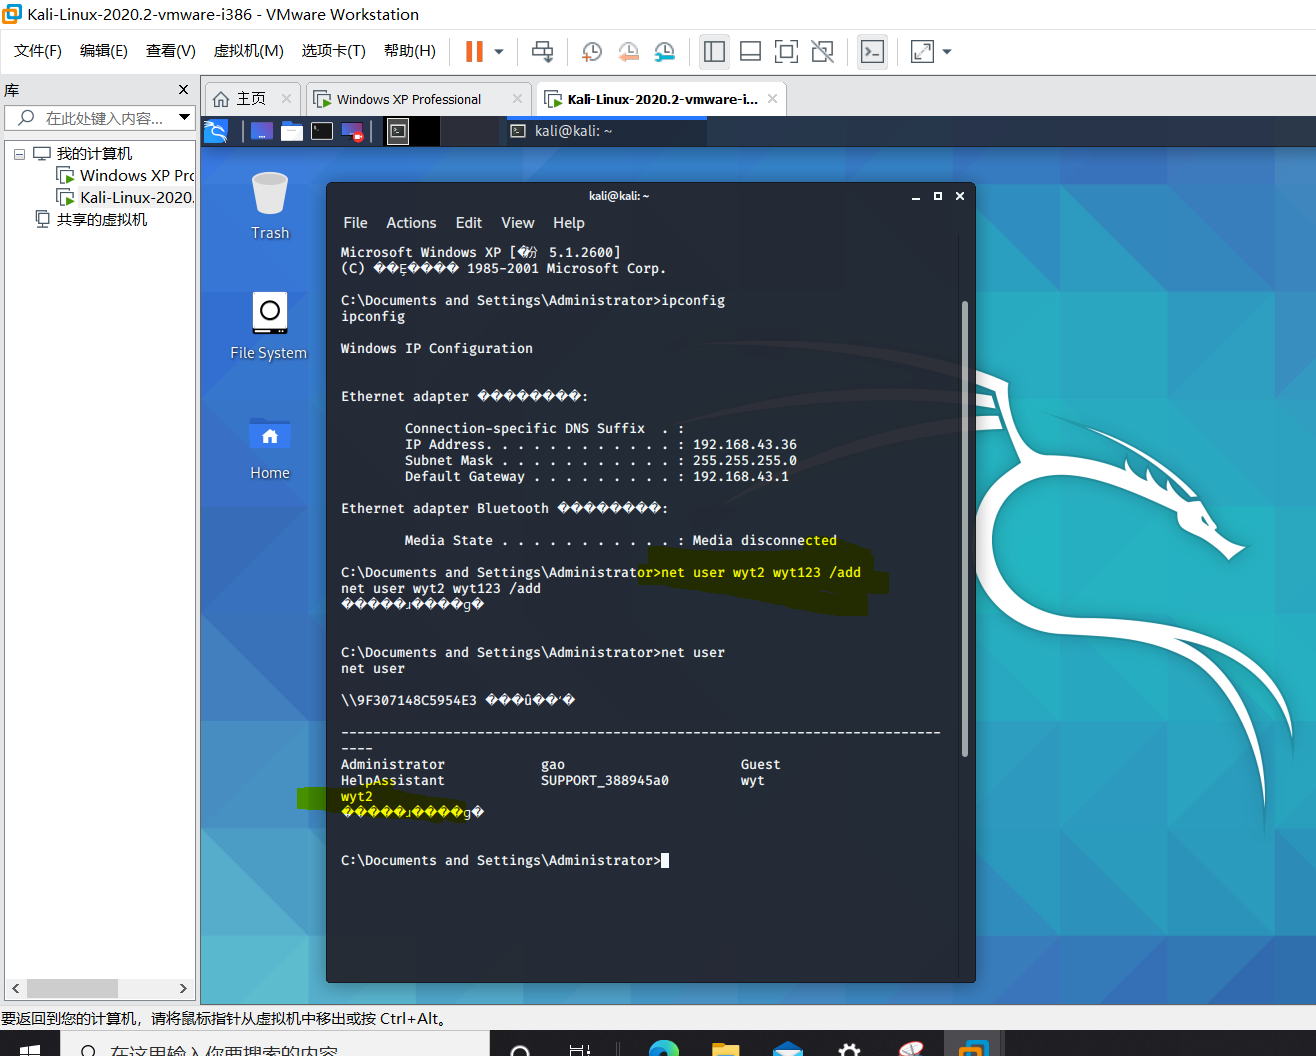Pause the virtual machine with the orange button
The width and height of the screenshot is (1316, 1056).
point(474,51)
